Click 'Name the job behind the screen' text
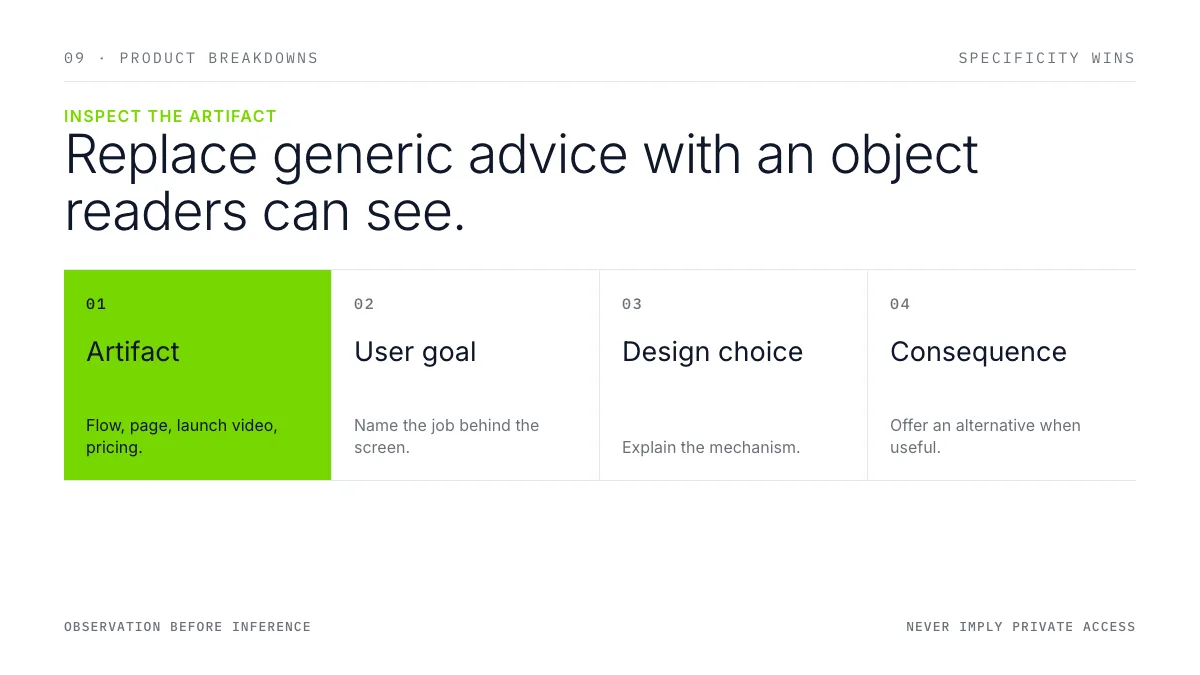This screenshot has width=1200, height=675. tap(446, 436)
